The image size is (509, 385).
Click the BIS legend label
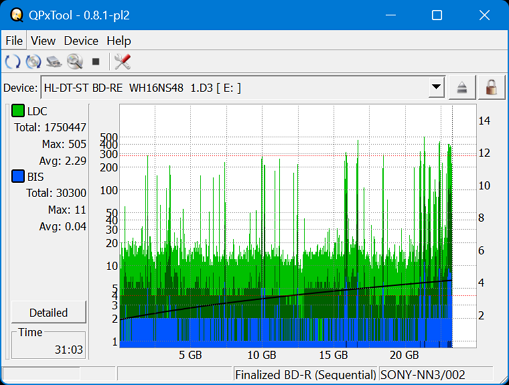(x=35, y=177)
